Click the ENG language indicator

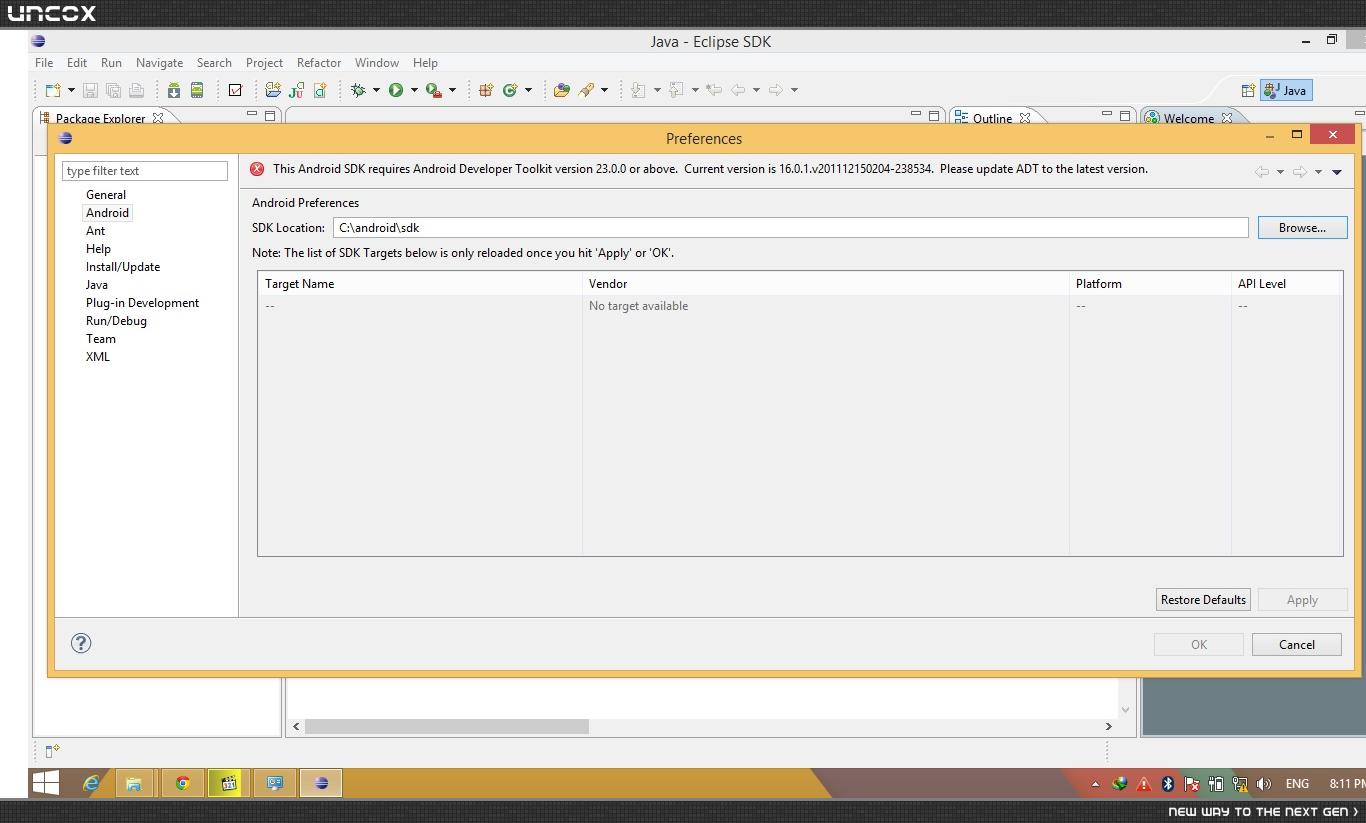1297,784
